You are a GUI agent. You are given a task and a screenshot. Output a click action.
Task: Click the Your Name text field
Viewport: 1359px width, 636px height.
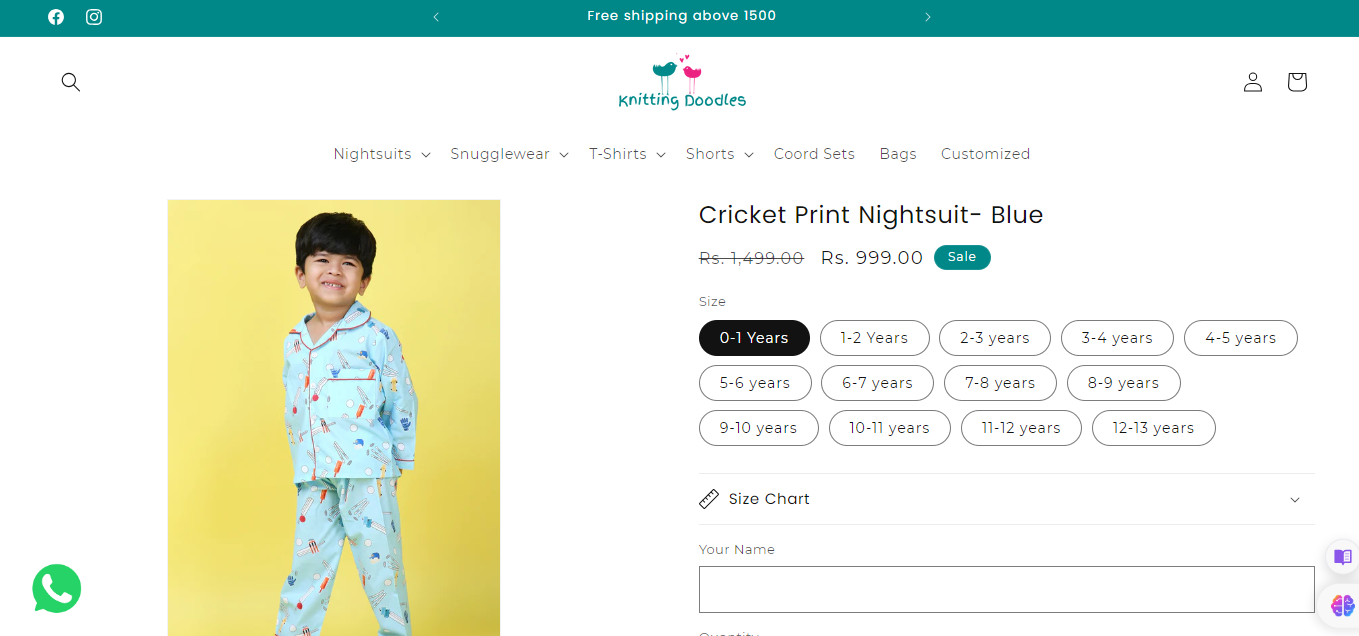click(x=1006, y=589)
